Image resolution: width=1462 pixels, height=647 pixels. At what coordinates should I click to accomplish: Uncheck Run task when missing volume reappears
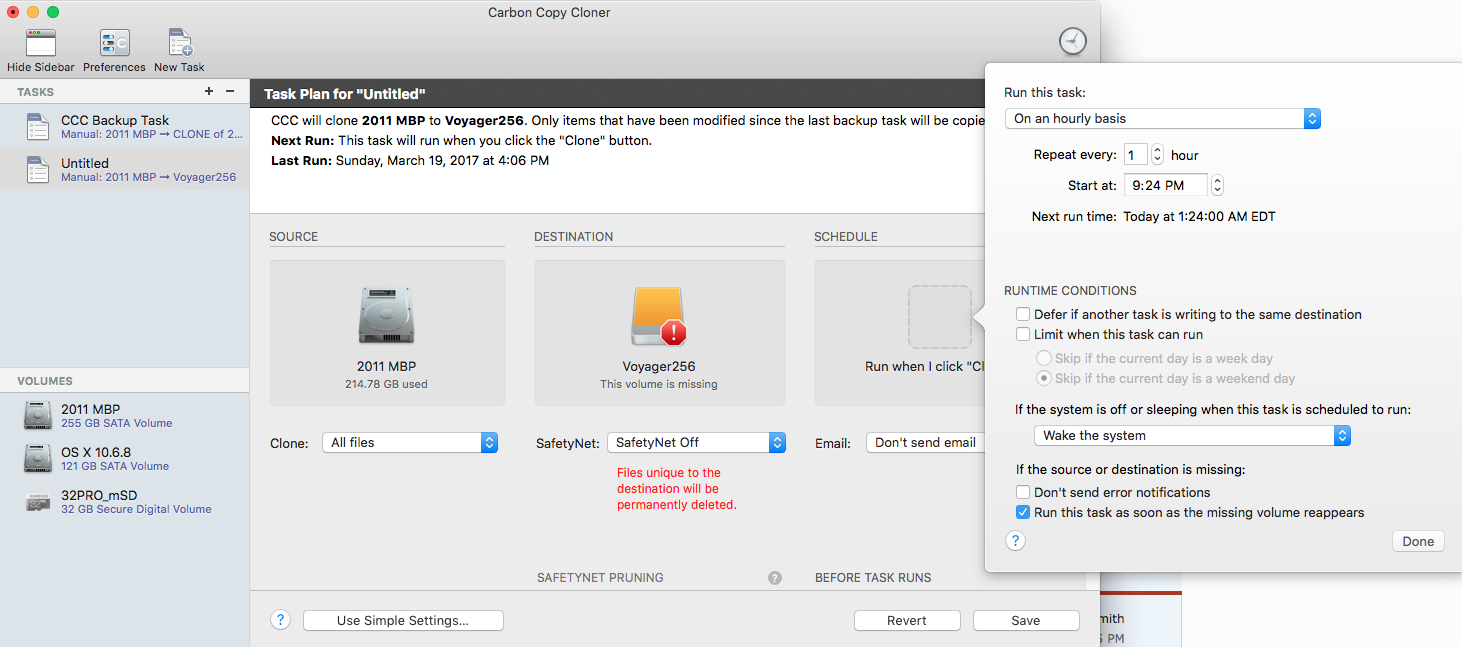pos(1023,512)
